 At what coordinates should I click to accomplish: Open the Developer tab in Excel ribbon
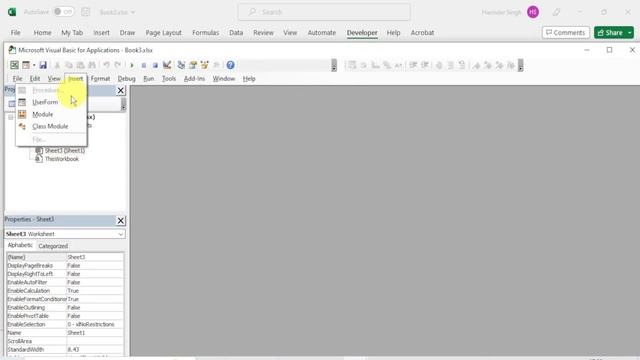362,33
